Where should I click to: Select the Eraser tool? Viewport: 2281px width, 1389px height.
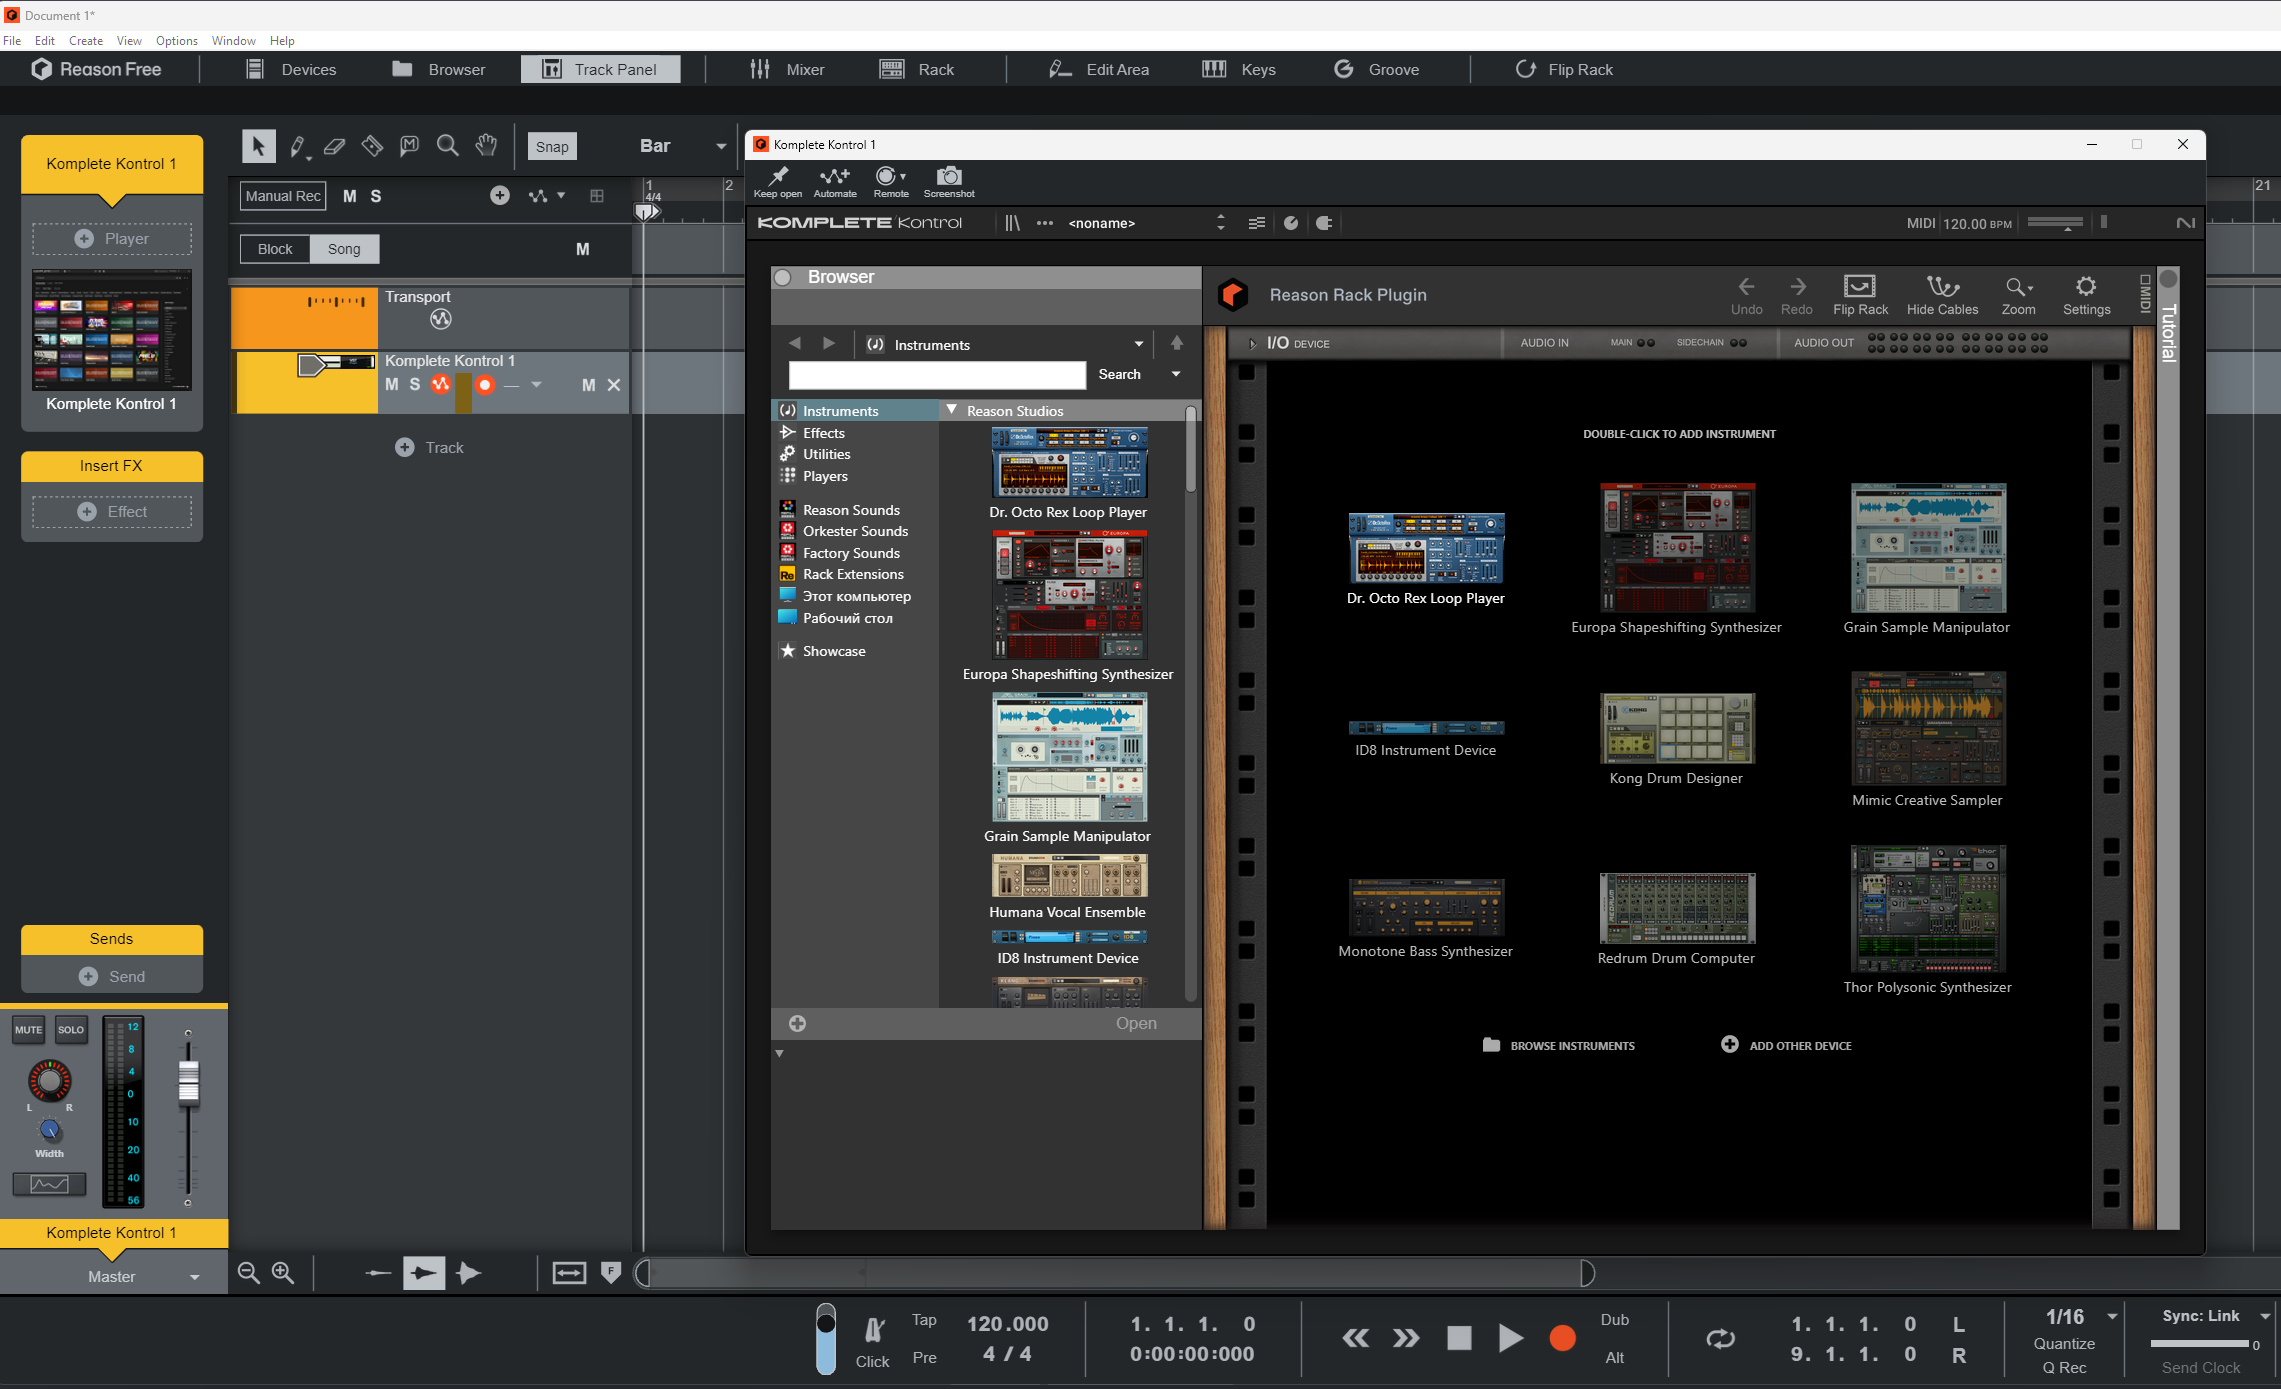click(334, 147)
